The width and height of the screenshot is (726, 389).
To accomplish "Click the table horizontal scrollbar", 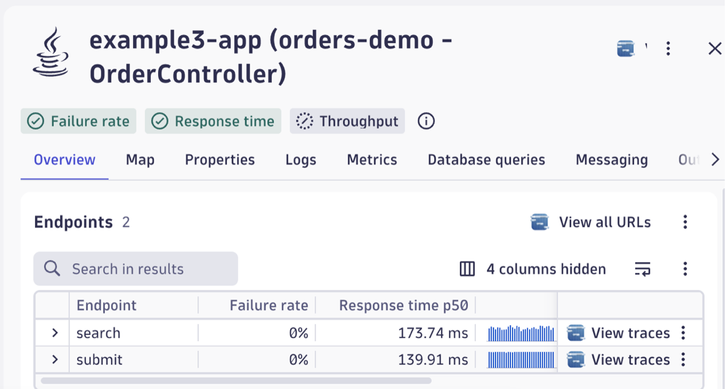I will 236,381.
